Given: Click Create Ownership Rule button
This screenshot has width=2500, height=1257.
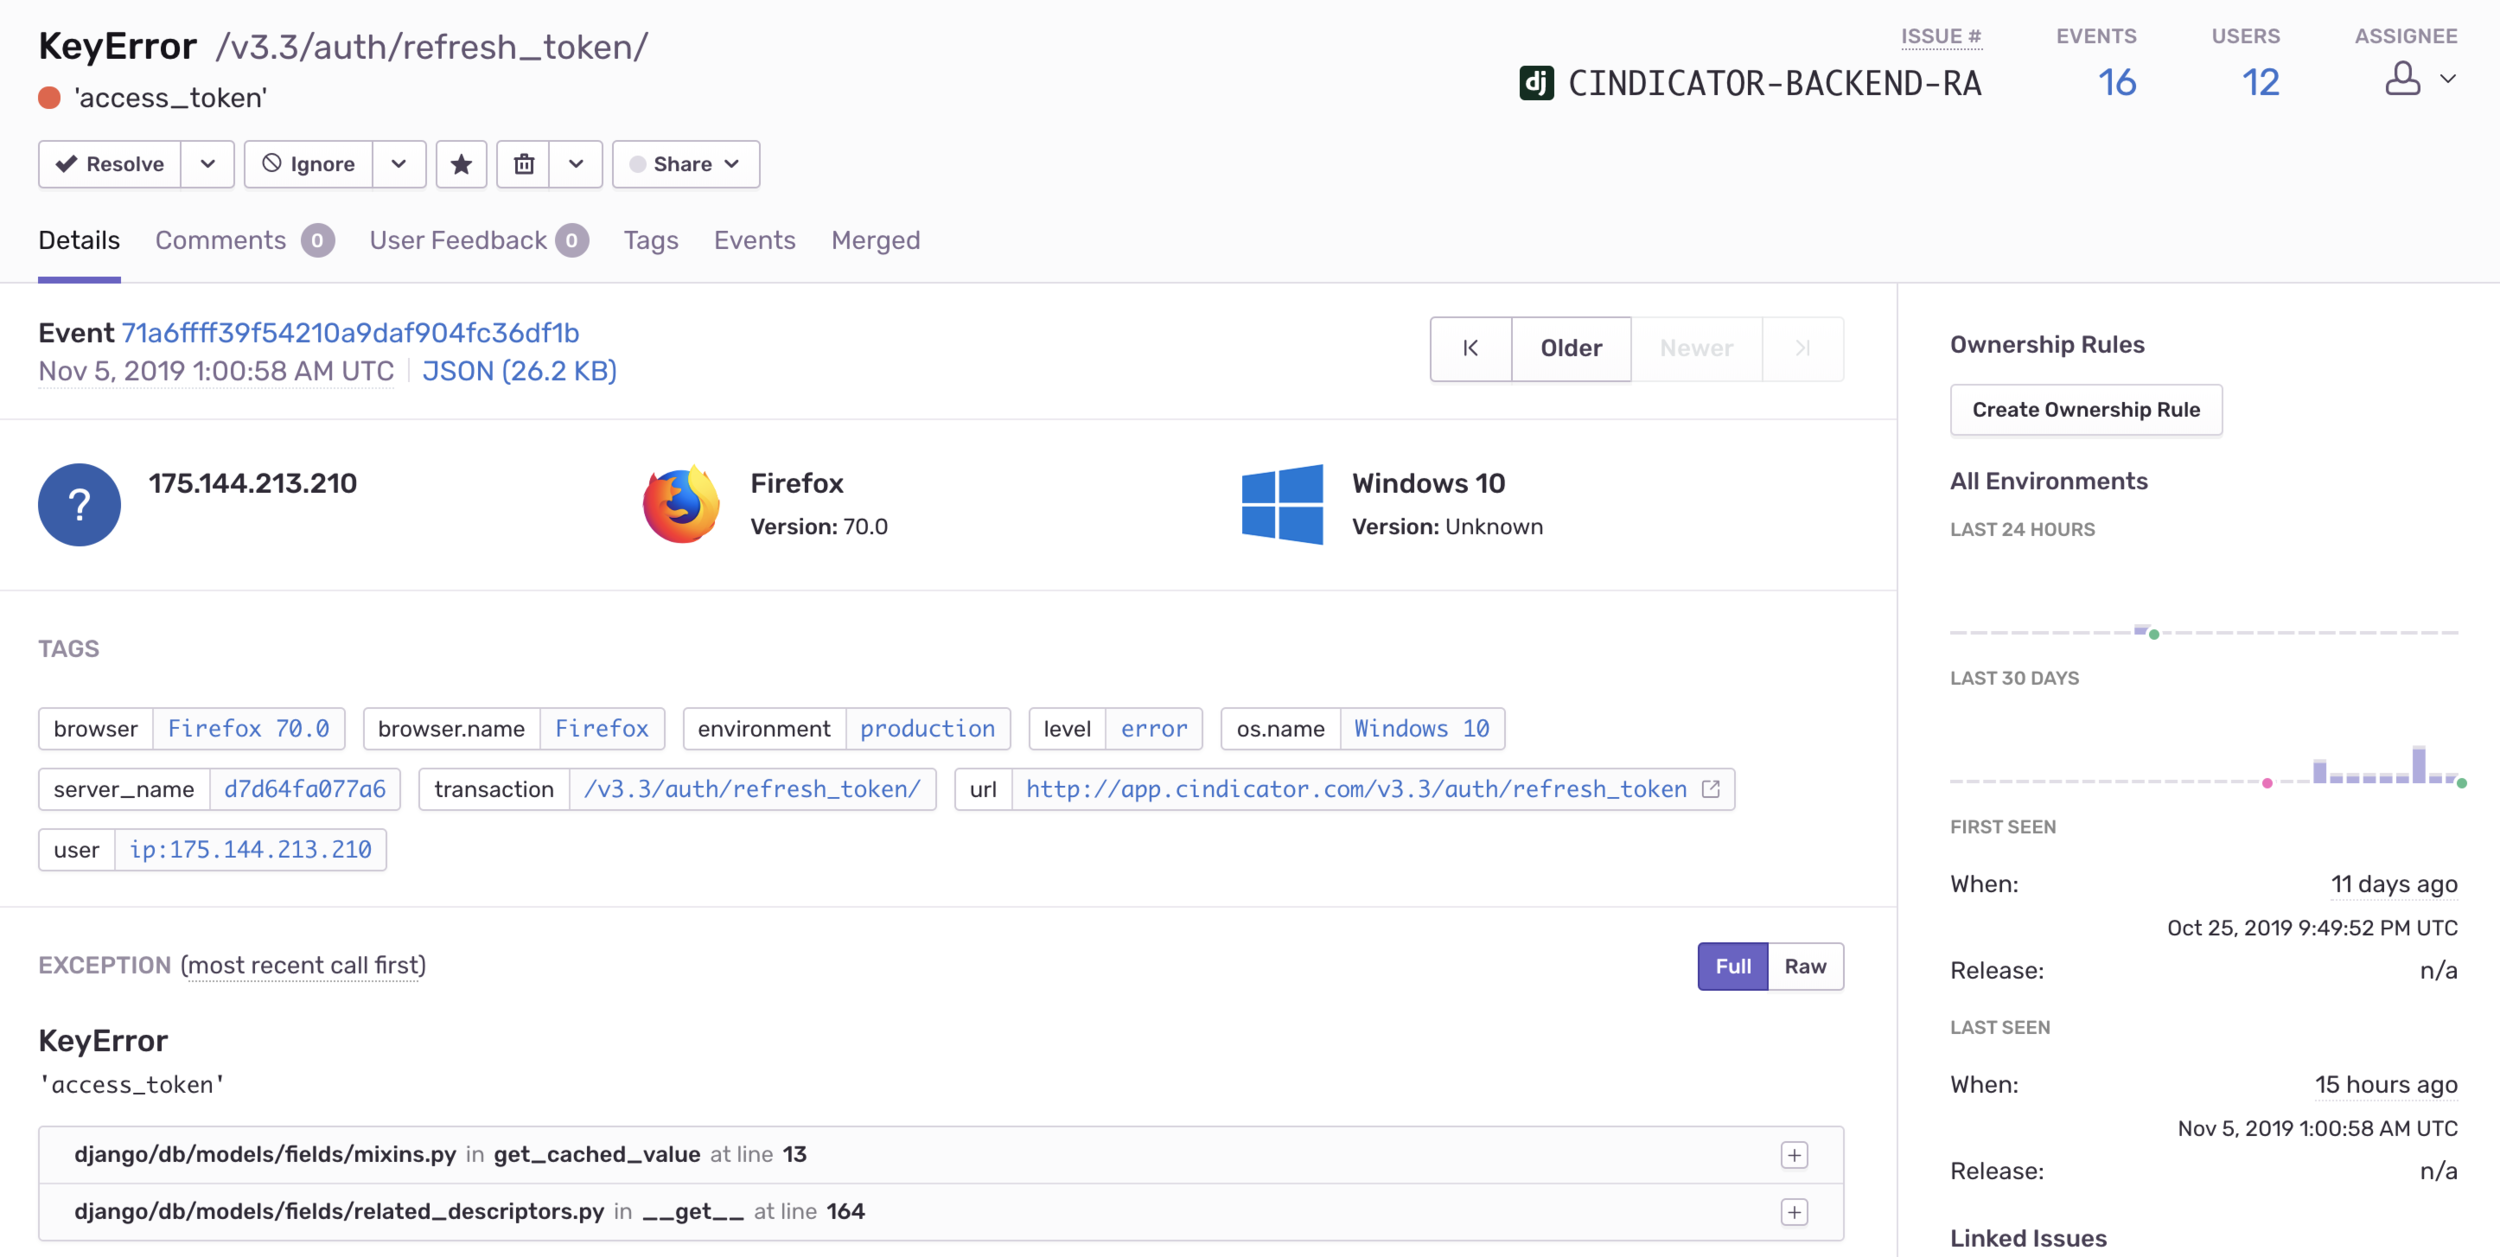Looking at the screenshot, I should click(x=2085, y=410).
